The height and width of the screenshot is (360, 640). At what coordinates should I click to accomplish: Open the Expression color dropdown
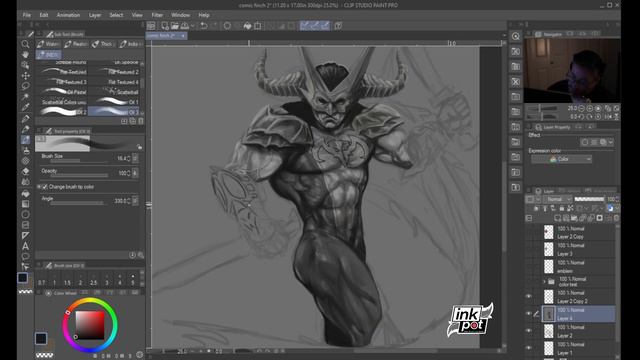click(x=561, y=159)
